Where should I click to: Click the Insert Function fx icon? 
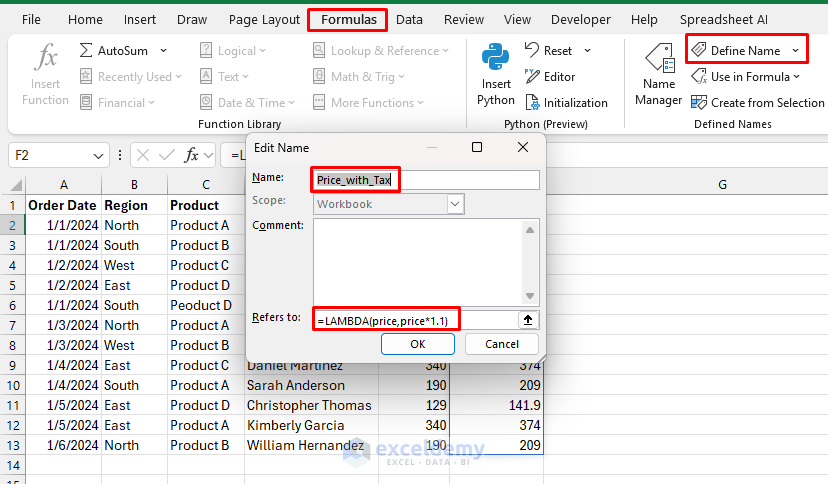pyautogui.click(x=45, y=59)
